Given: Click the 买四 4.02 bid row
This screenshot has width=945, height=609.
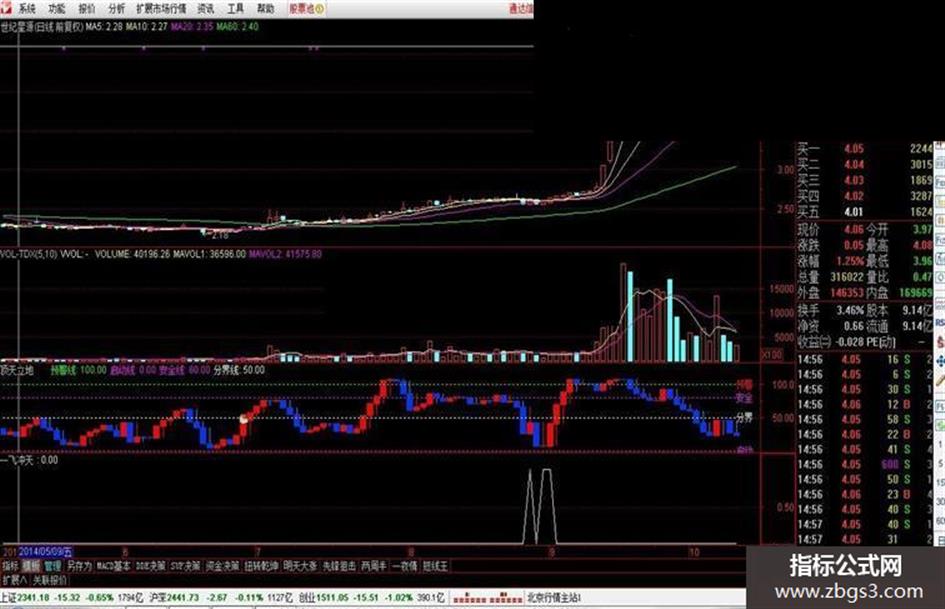Looking at the screenshot, I should (864, 196).
